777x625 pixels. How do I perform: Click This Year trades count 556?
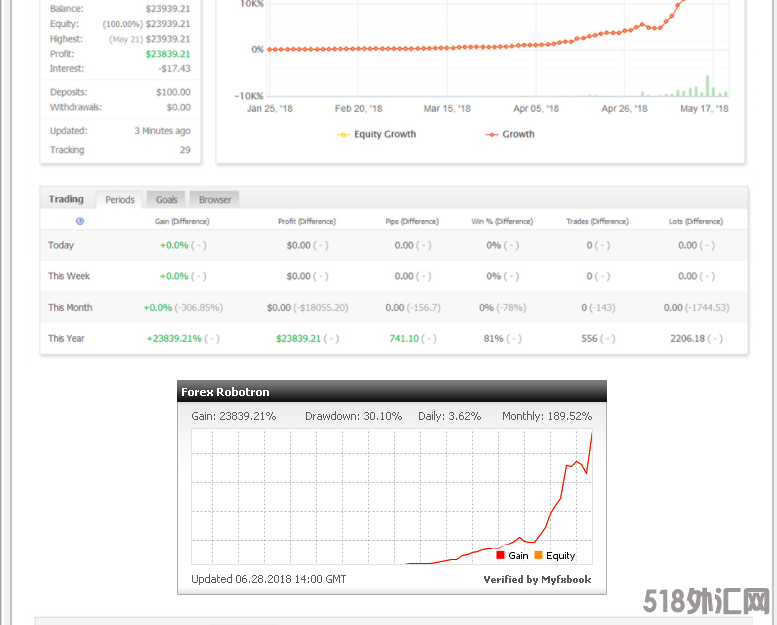tap(589, 339)
